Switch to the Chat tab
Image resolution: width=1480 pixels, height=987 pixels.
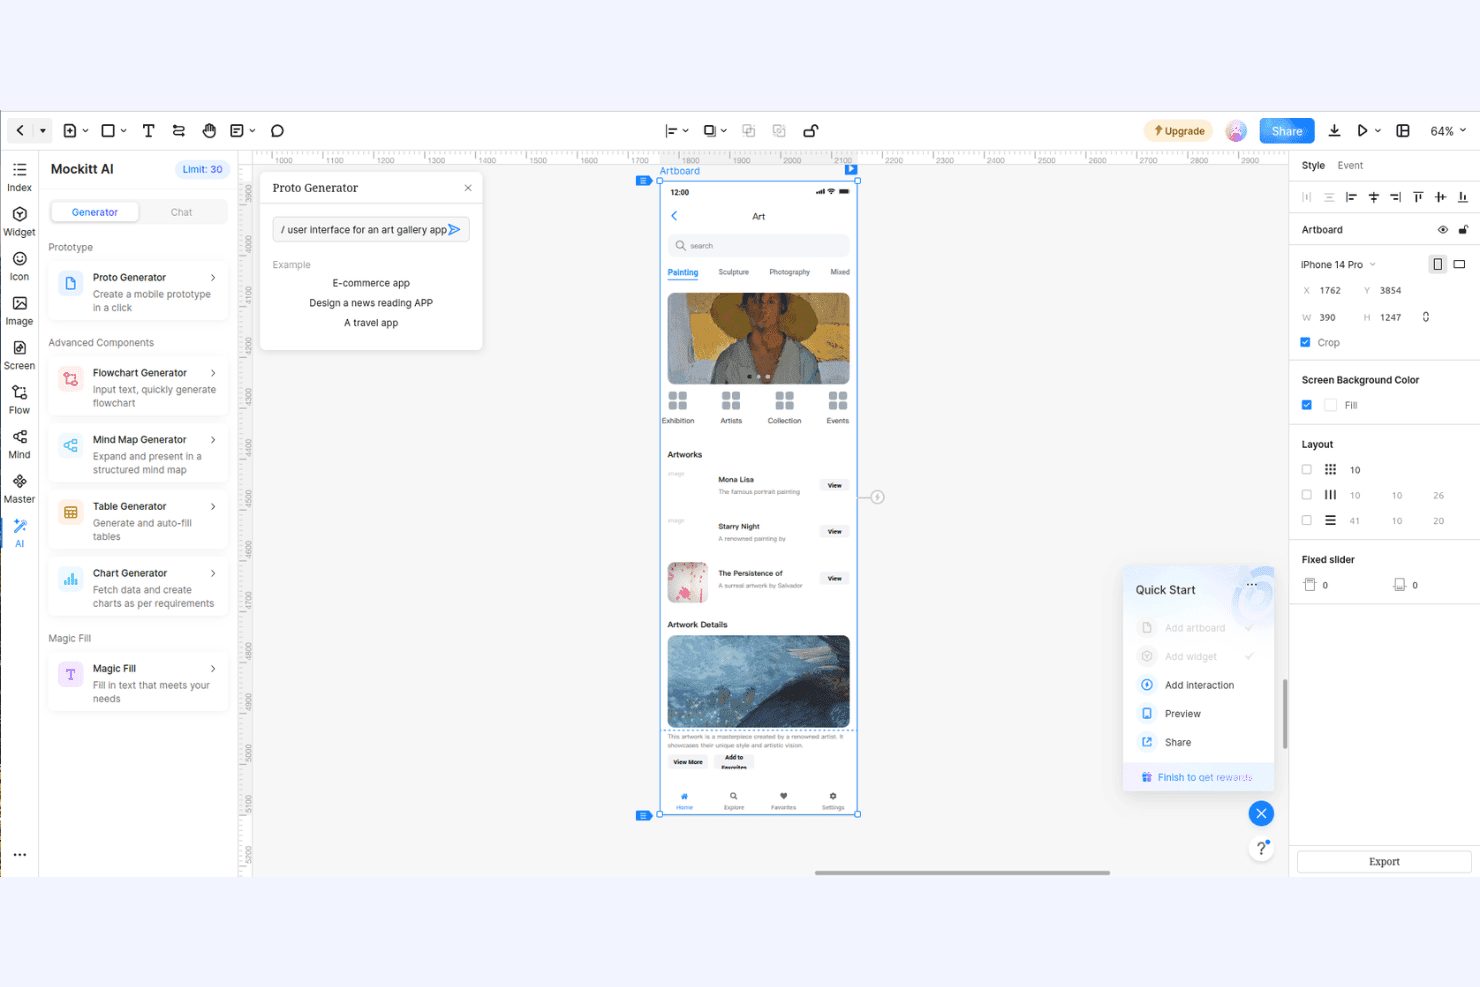(x=182, y=212)
